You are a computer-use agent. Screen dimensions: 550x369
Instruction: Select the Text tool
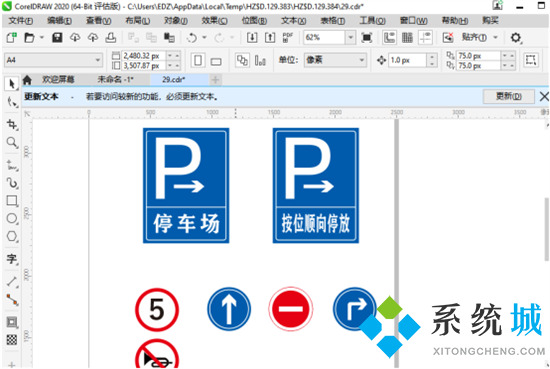coord(12,259)
